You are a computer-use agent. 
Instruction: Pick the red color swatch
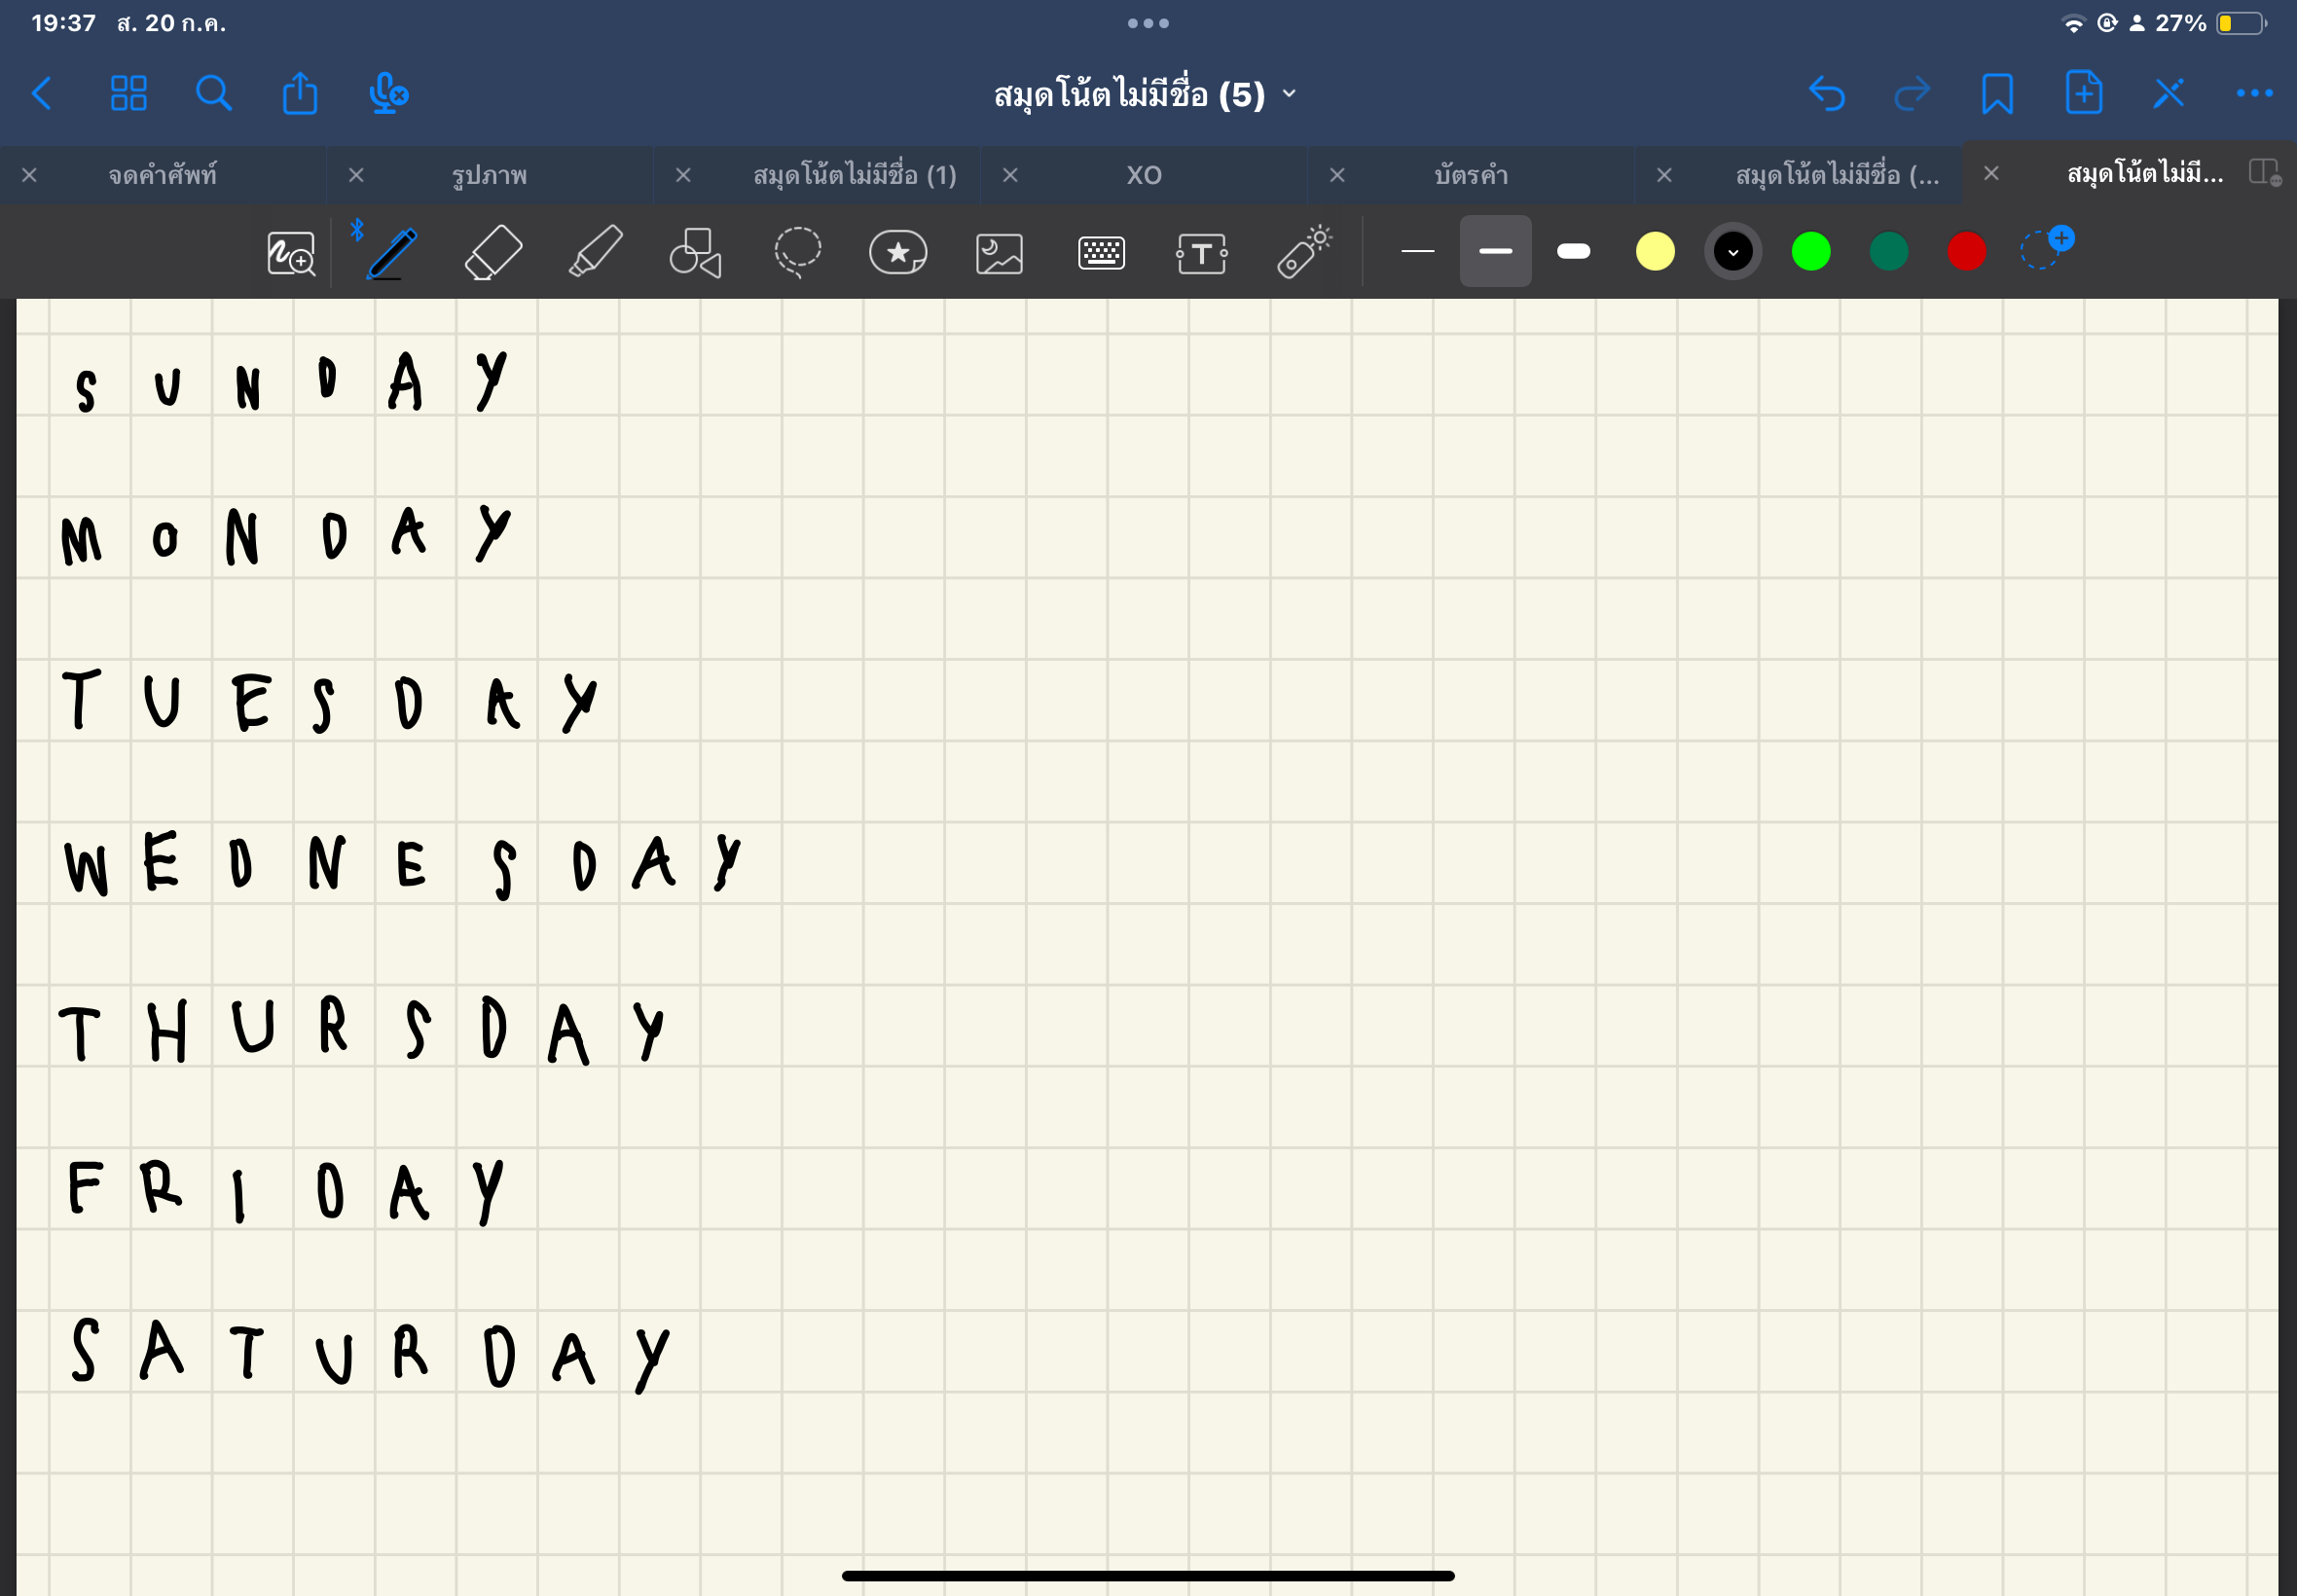coord(1966,251)
